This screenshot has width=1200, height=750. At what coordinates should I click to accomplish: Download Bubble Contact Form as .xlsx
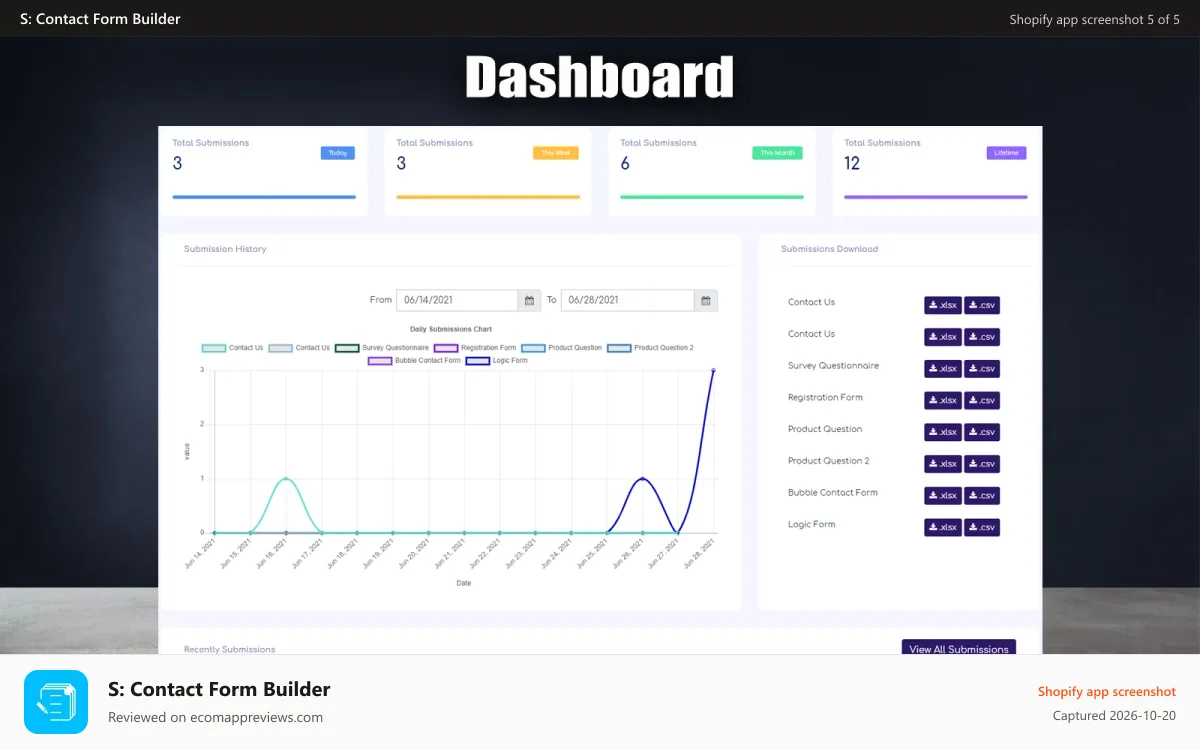[x=943, y=496]
